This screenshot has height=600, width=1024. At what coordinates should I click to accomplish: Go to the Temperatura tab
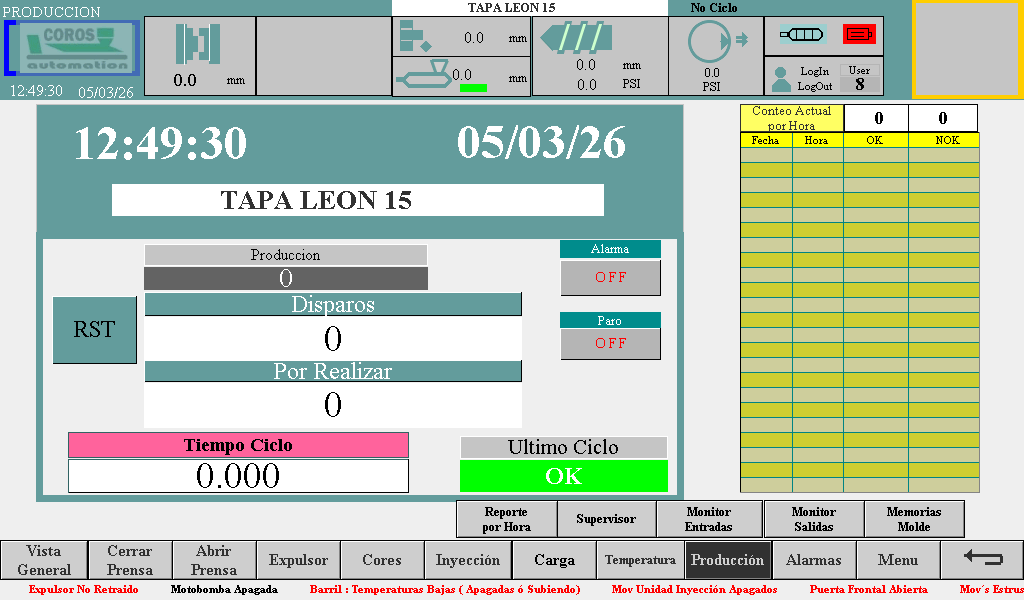pos(640,560)
